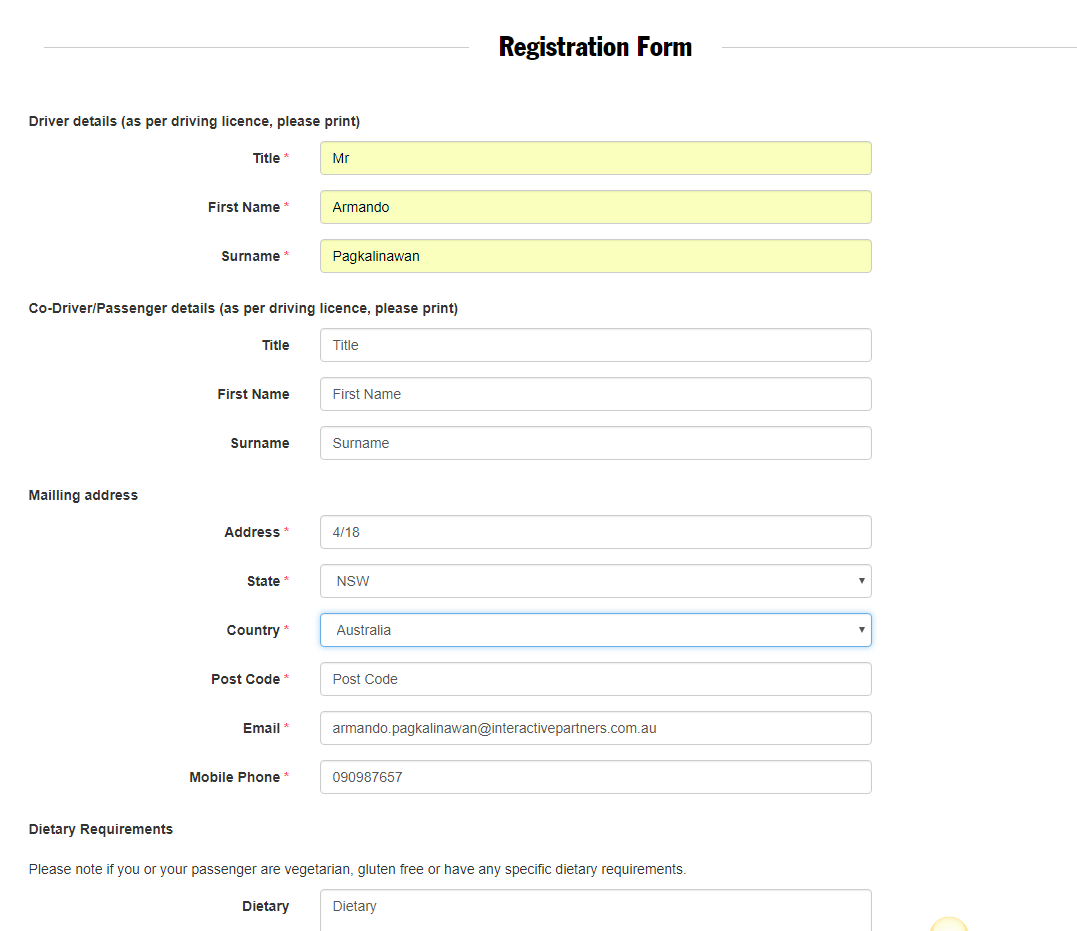Viewport: 1077px width, 931px height.
Task: Click the 'Post Code' label text
Action: click(x=245, y=679)
